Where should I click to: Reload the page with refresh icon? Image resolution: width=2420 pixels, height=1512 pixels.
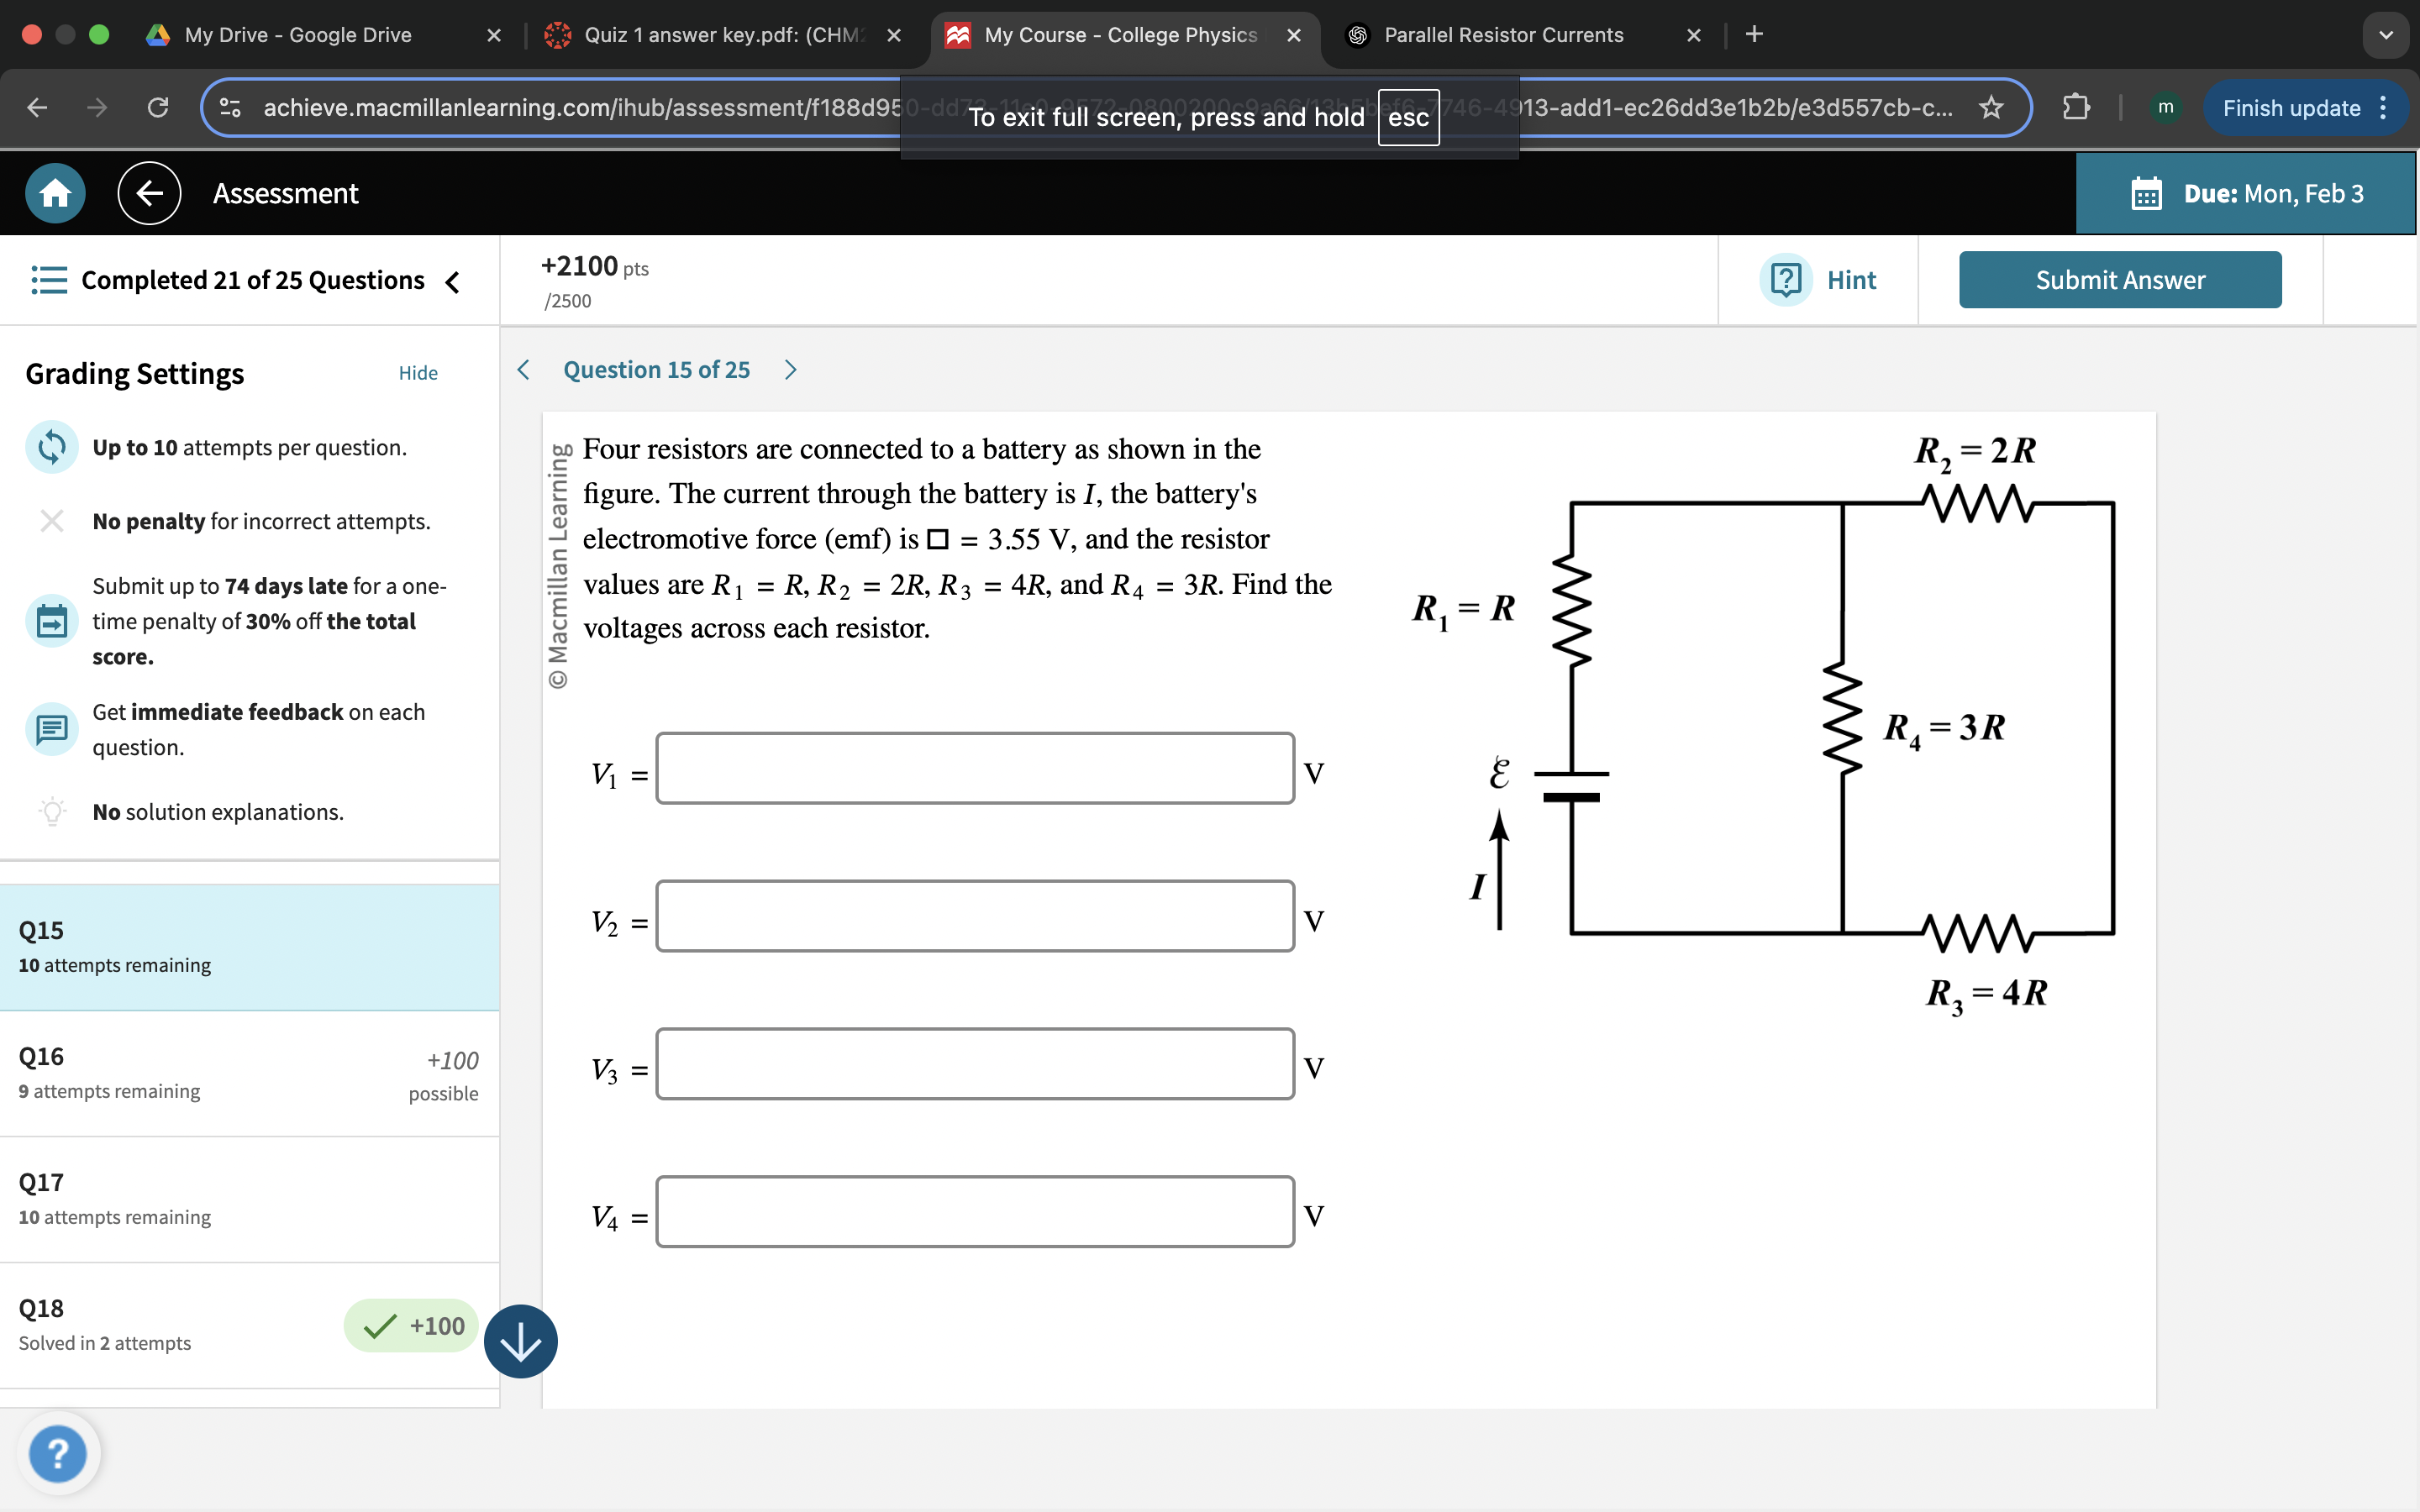click(x=158, y=107)
